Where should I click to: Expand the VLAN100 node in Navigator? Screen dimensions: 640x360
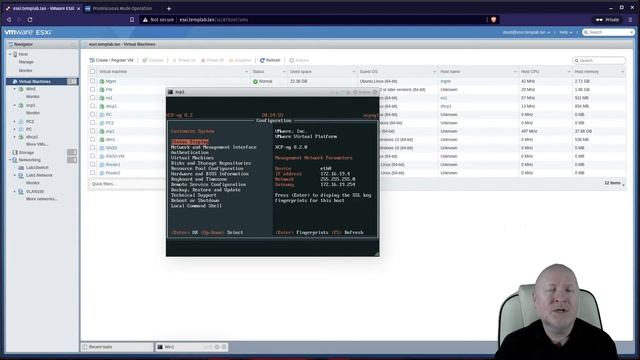coord(15,191)
